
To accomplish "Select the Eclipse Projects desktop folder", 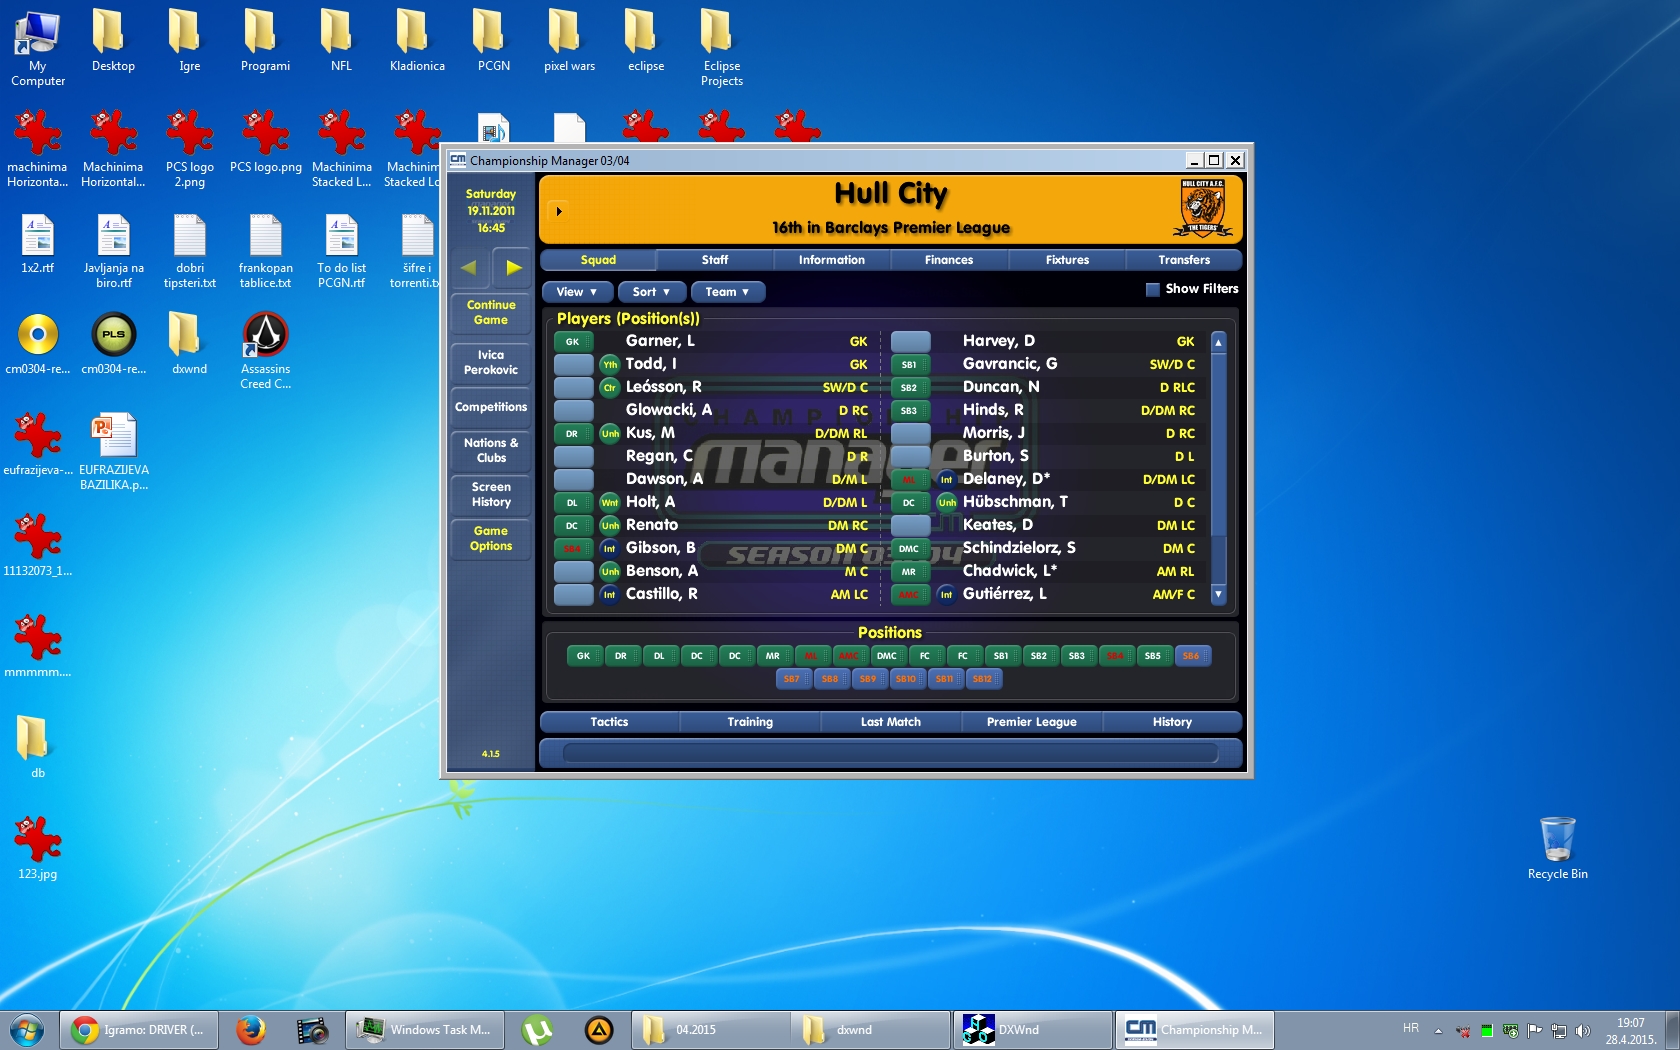I will (722, 47).
